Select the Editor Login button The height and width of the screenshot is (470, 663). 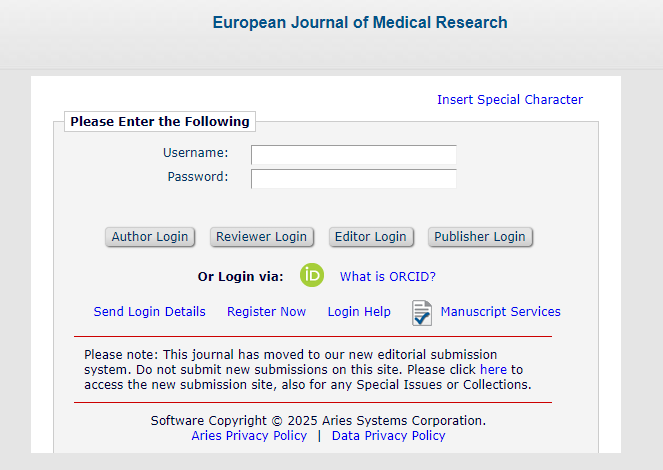click(371, 237)
